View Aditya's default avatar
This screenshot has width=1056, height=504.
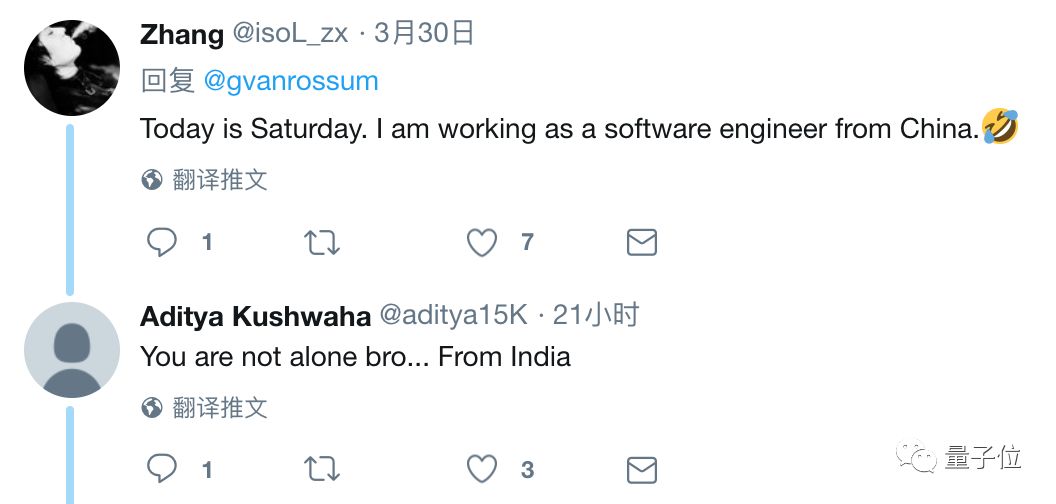click(72, 350)
